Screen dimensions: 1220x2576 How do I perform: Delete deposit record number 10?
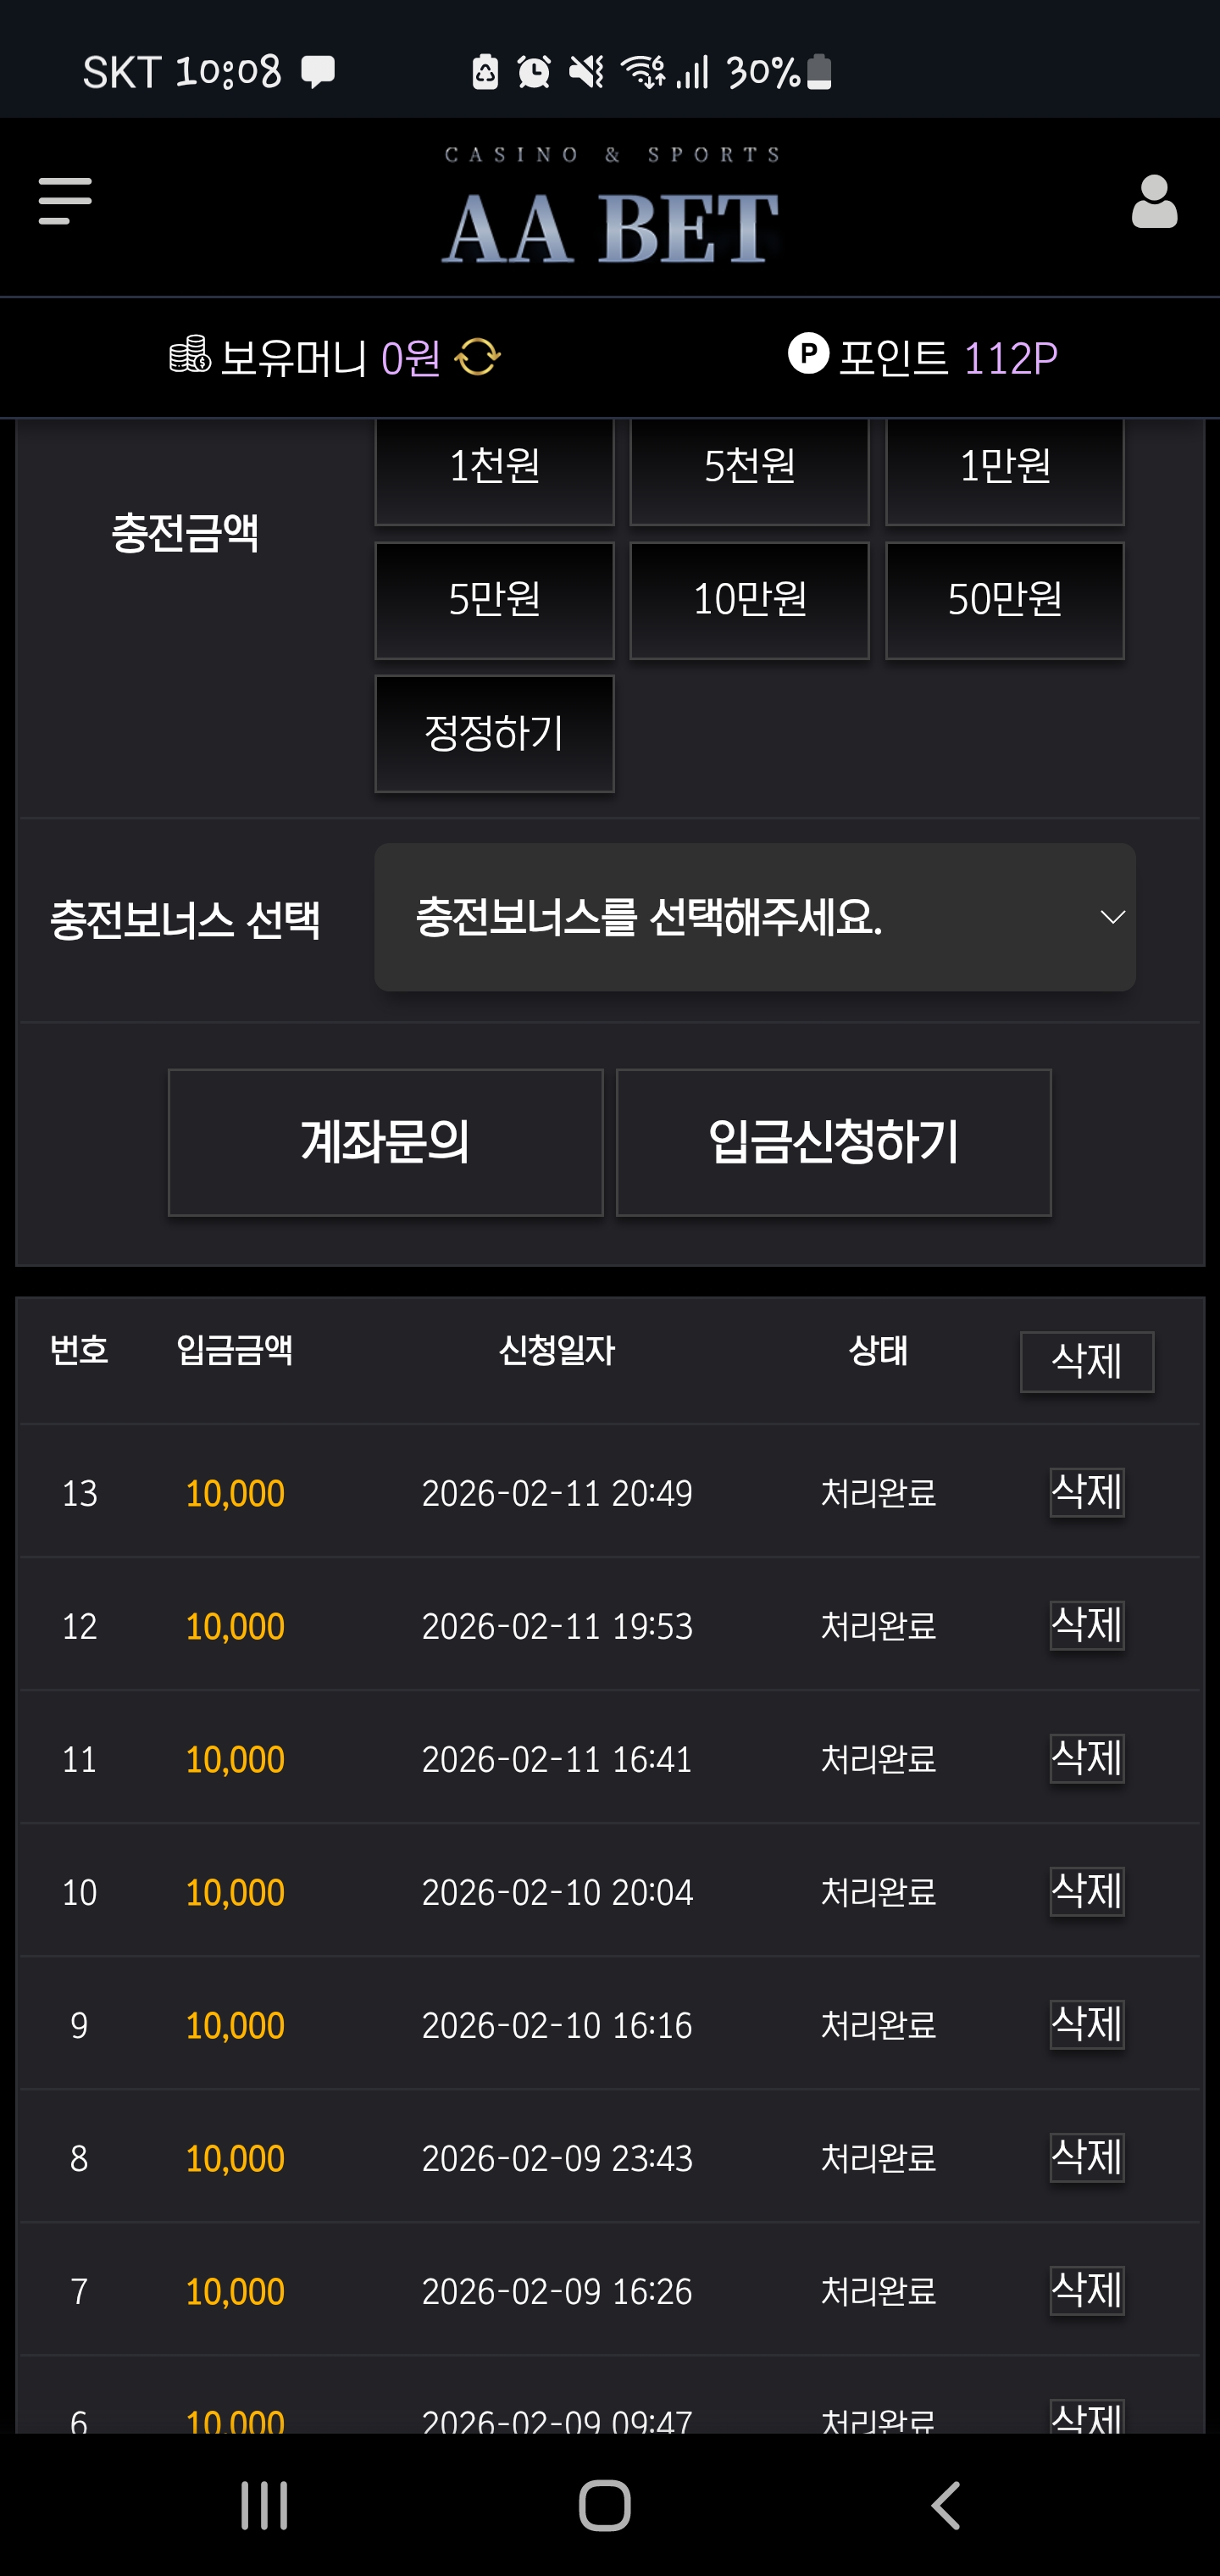(x=1086, y=1891)
